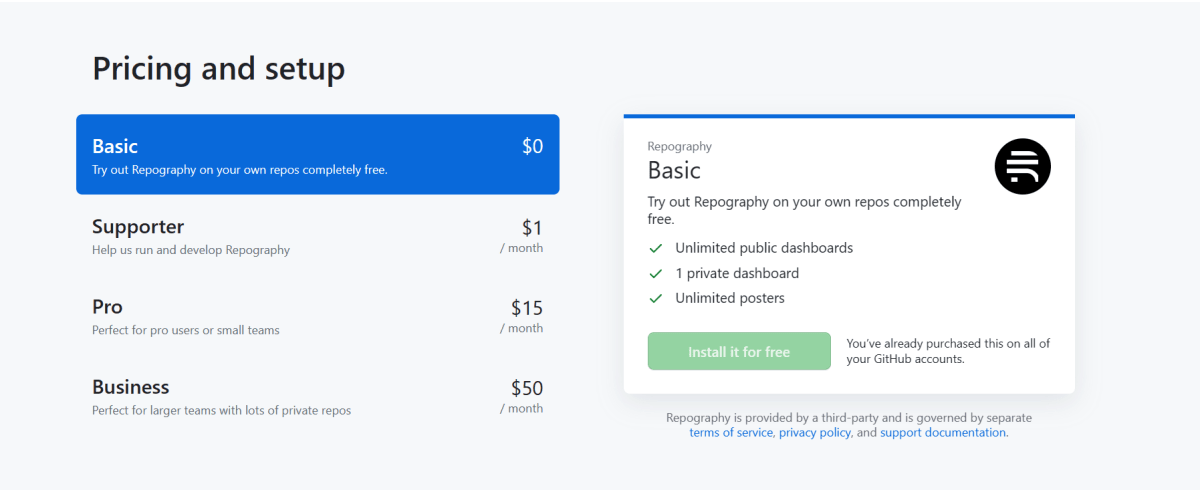Image resolution: width=1200 pixels, height=490 pixels.
Task: Click the Basic title in details card
Action: [x=674, y=170]
